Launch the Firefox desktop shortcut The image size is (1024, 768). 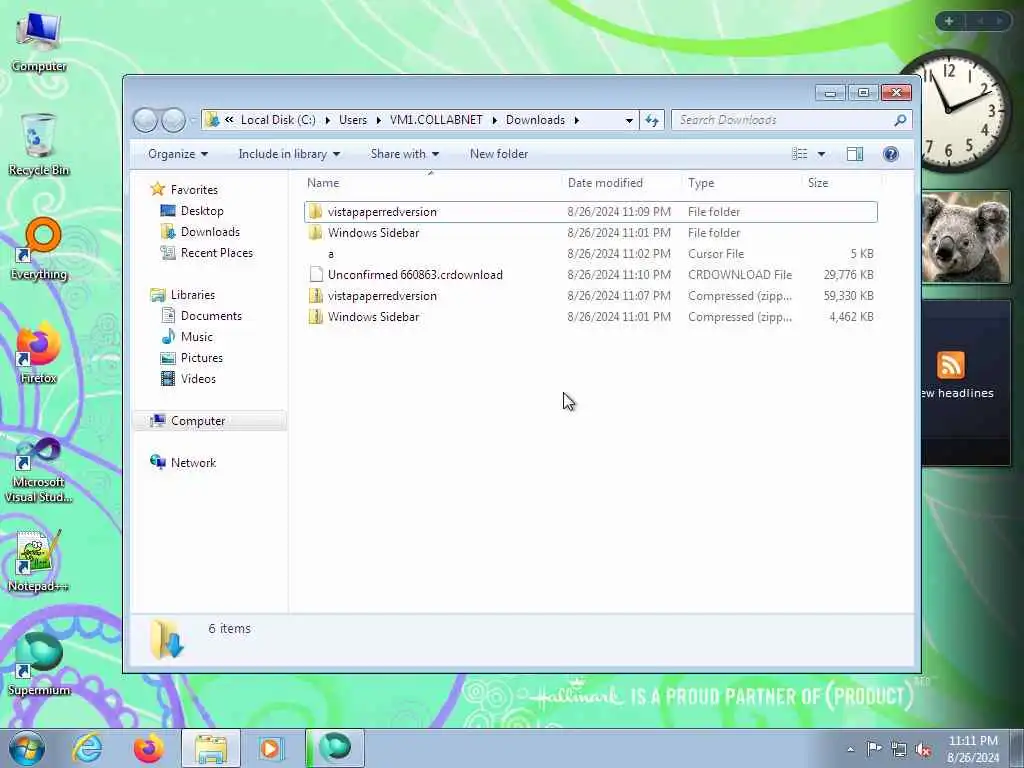tap(39, 353)
